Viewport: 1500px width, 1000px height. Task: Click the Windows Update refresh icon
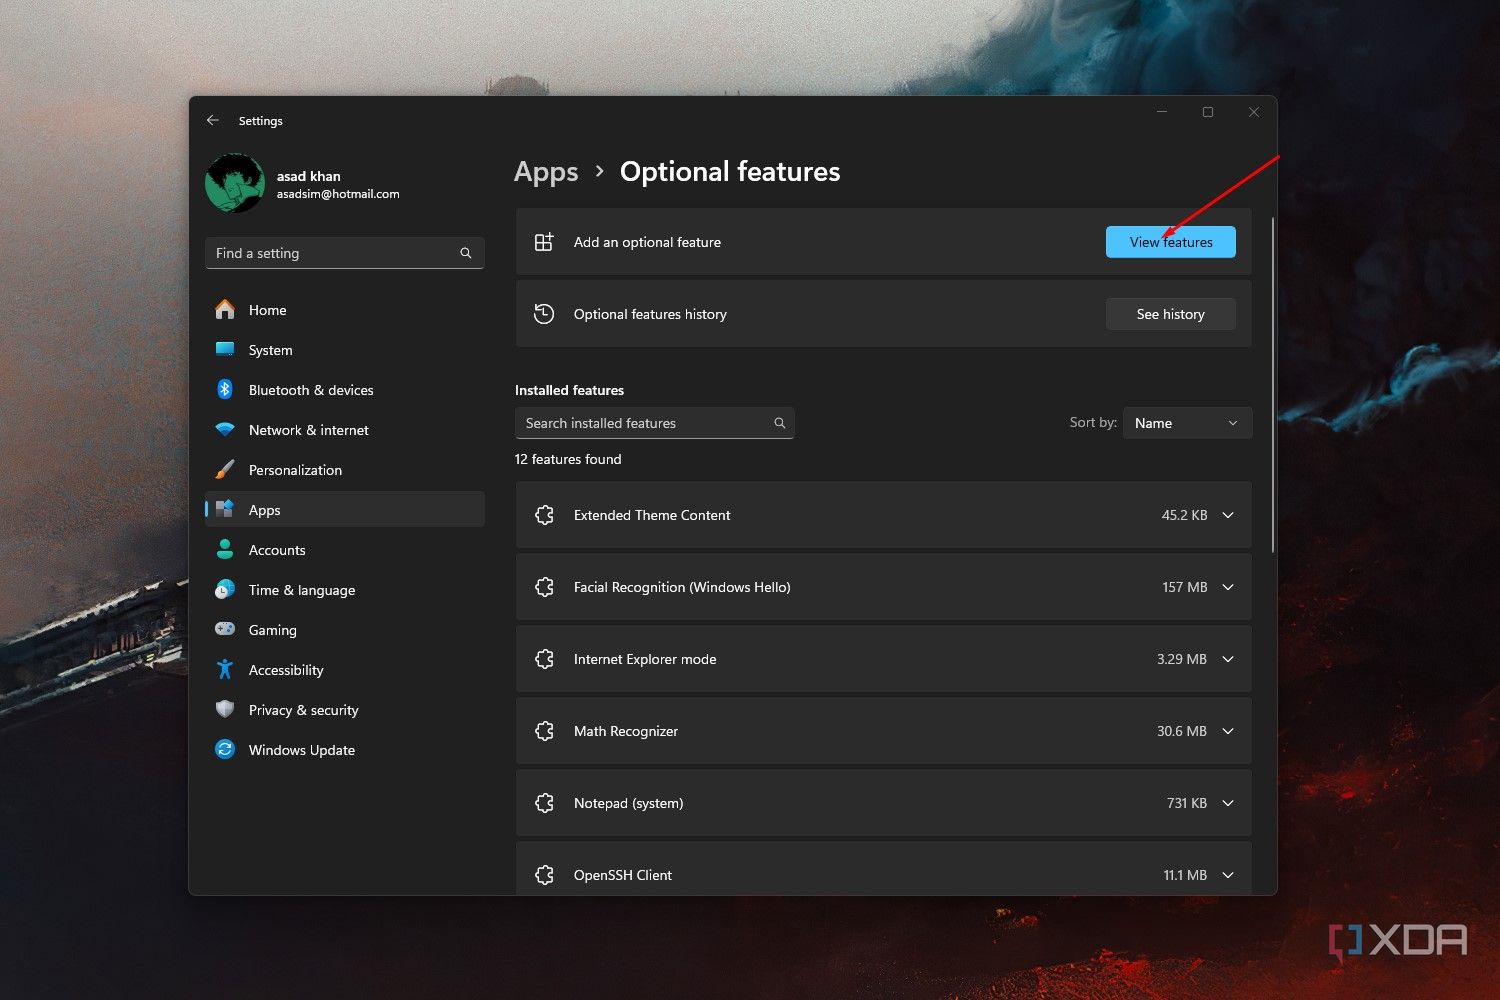click(x=225, y=750)
